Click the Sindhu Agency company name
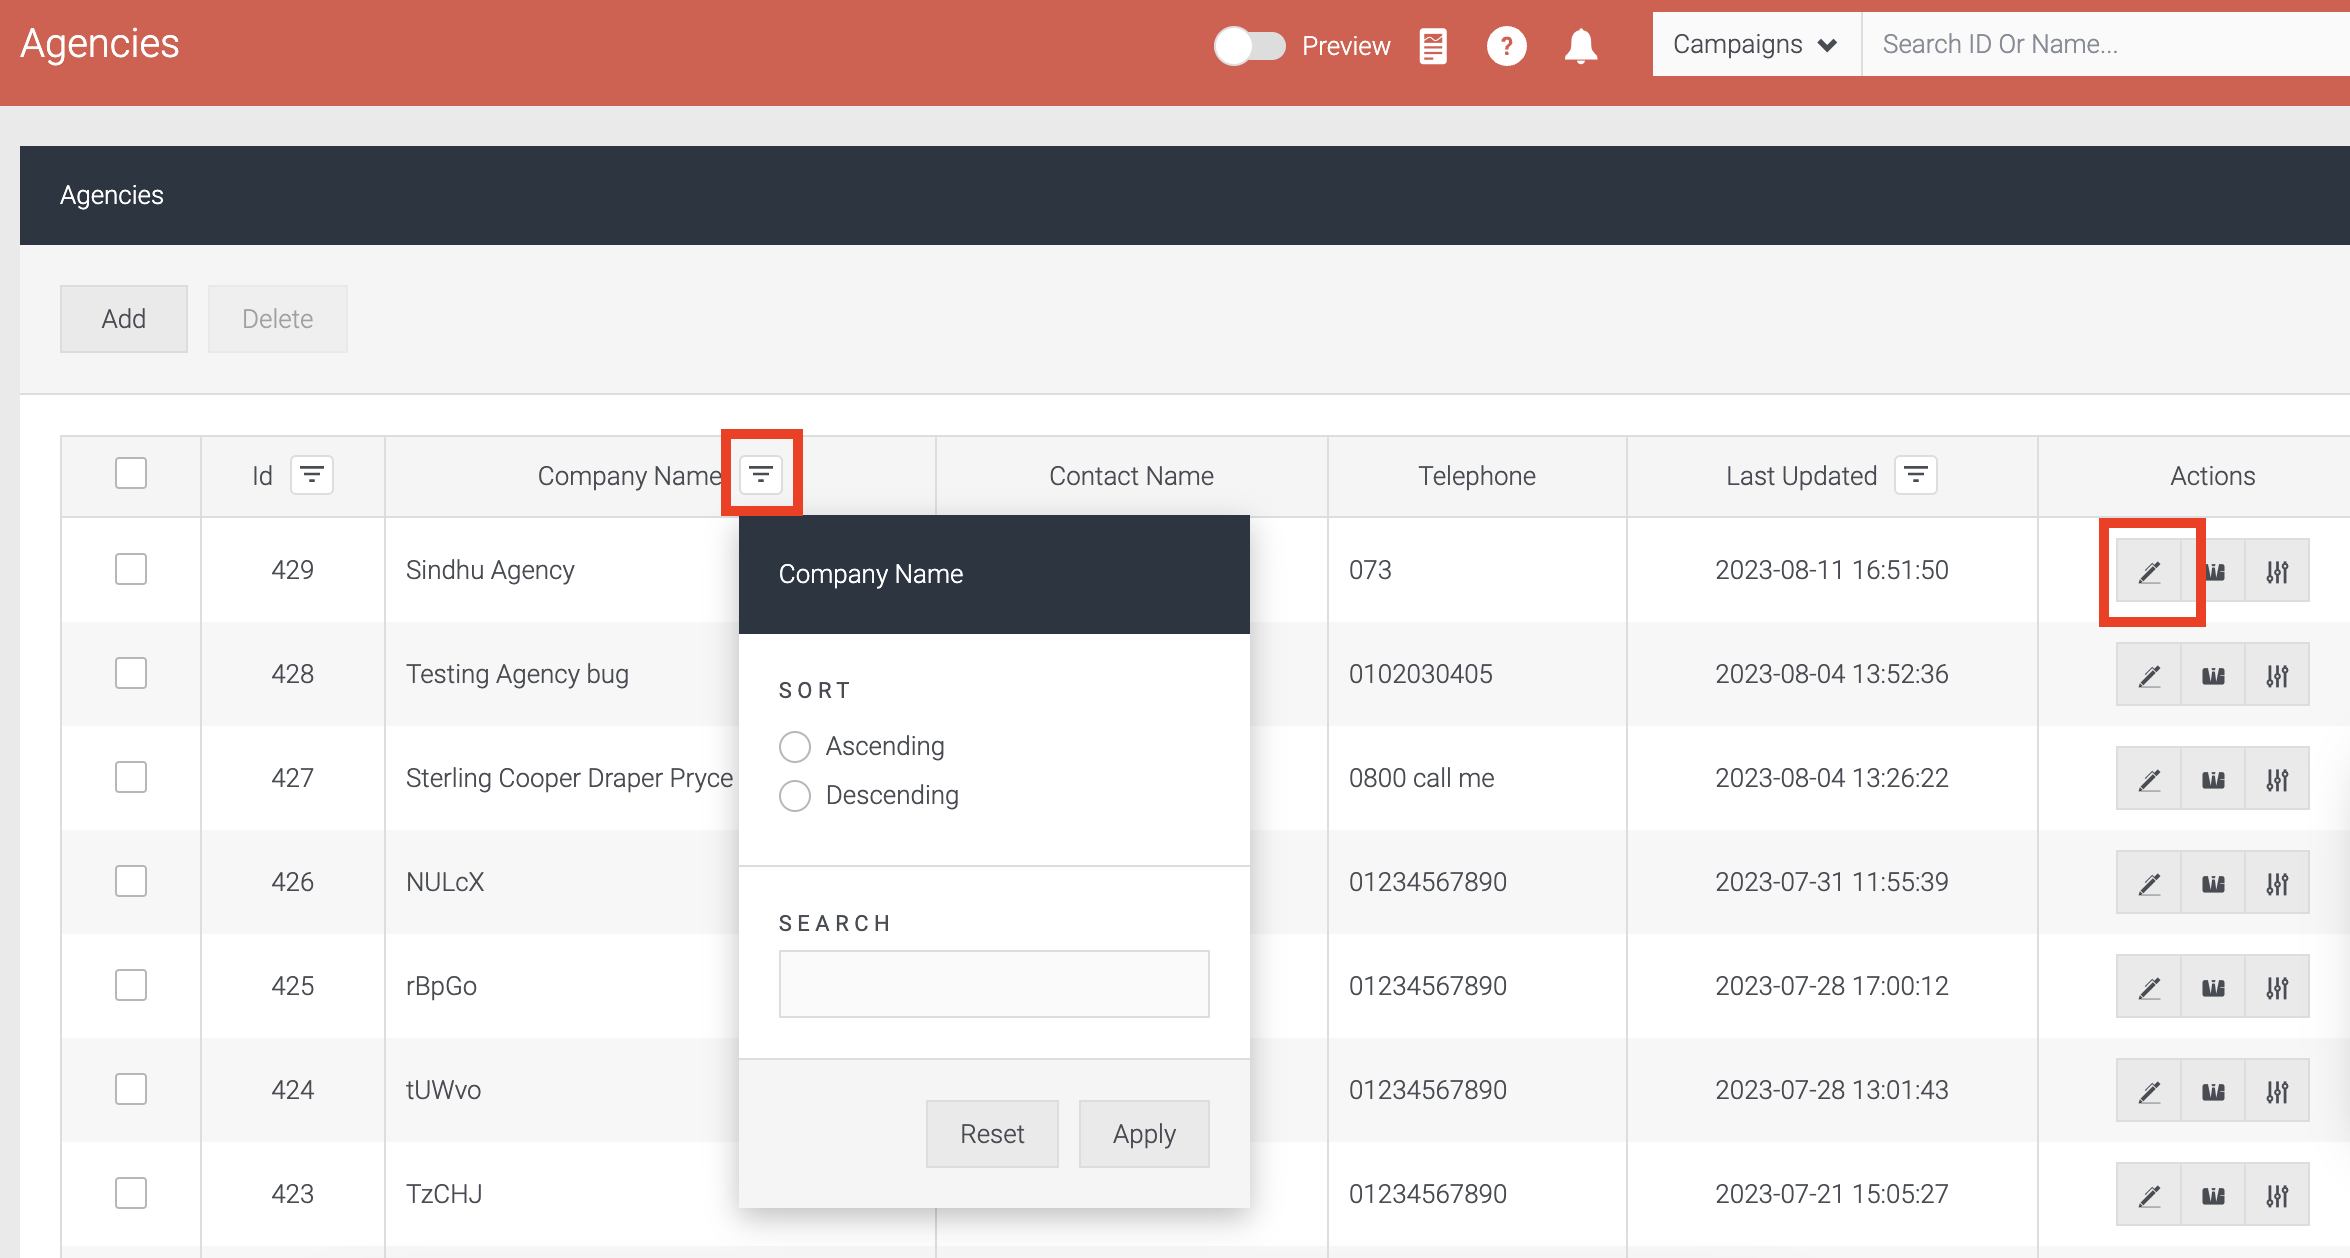Image resolution: width=2350 pixels, height=1258 pixels. pyautogui.click(x=490, y=570)
